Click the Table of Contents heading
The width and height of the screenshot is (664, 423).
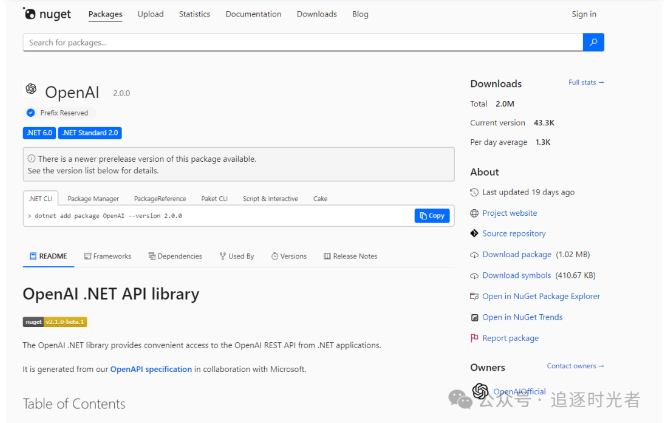pos(74,404)
